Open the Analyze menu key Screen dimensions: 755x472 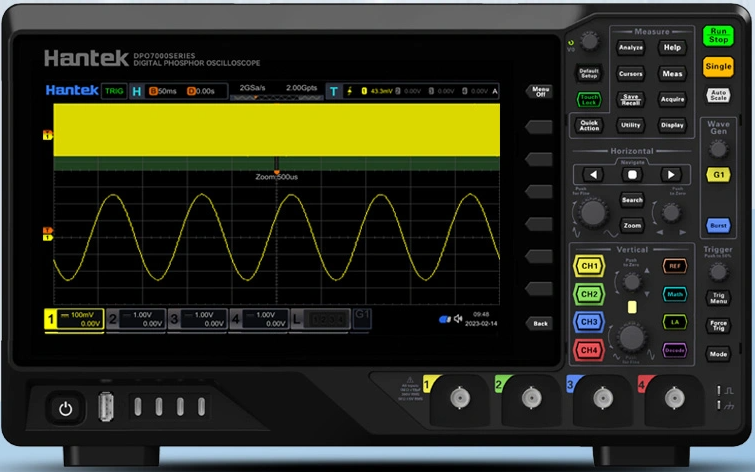[x=631, y=47]
